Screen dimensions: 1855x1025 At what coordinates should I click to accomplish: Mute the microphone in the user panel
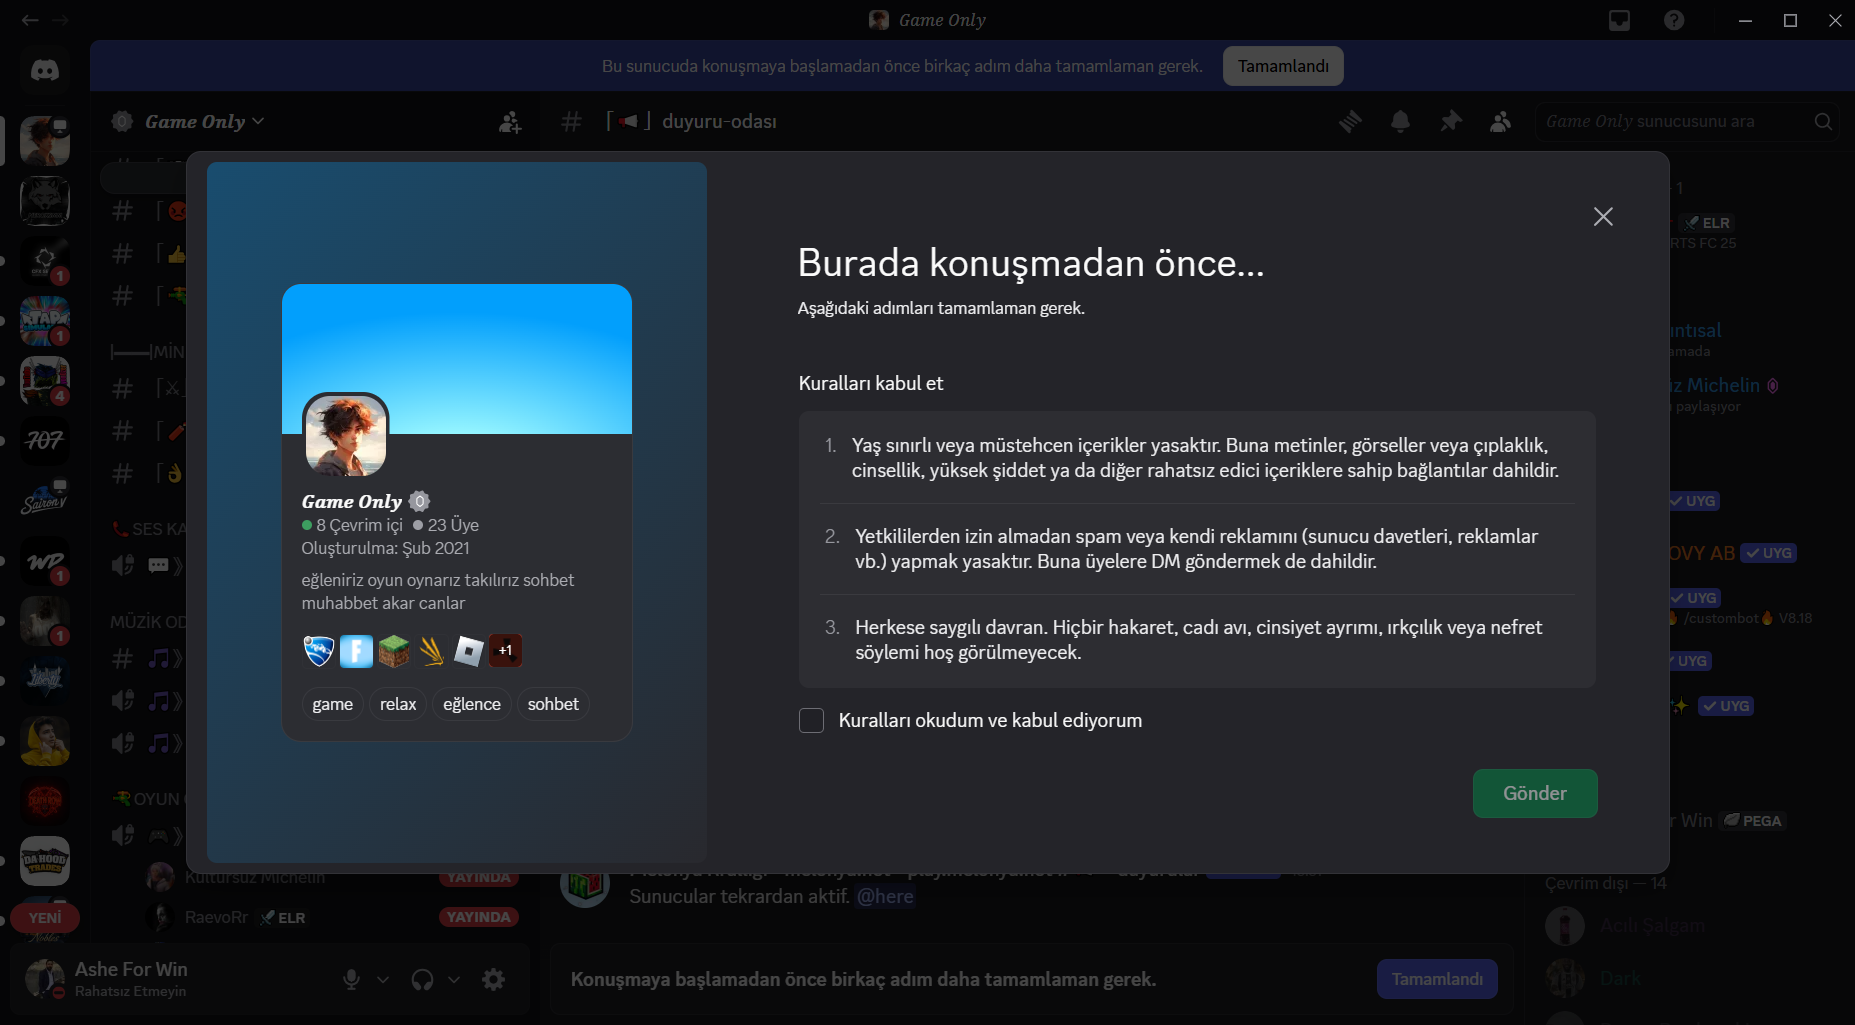pos(351,980)
